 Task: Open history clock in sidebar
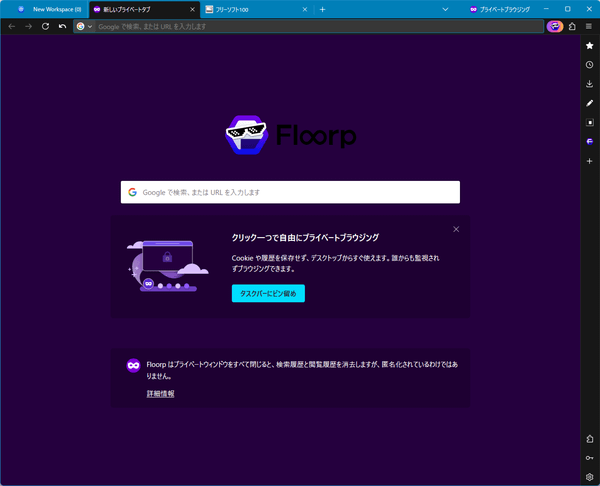590,65
